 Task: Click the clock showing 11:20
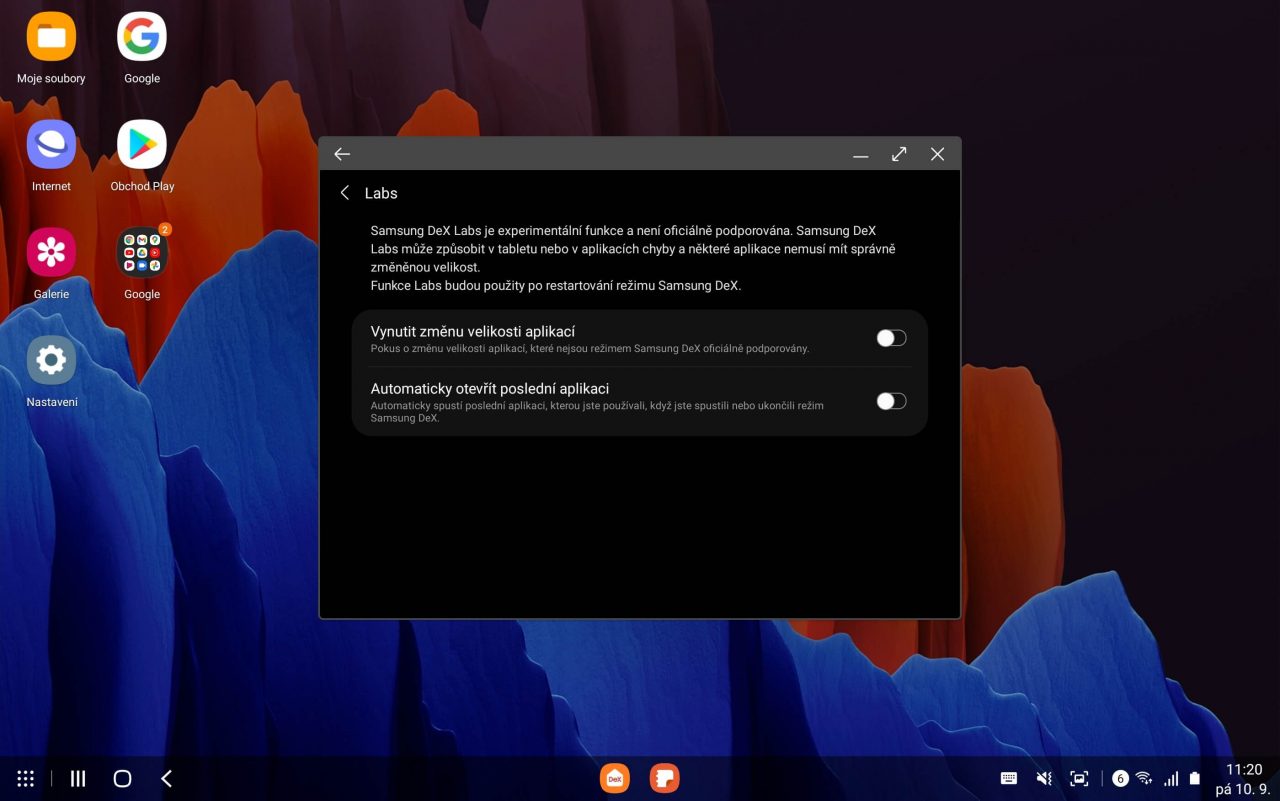click(1243, 770)
